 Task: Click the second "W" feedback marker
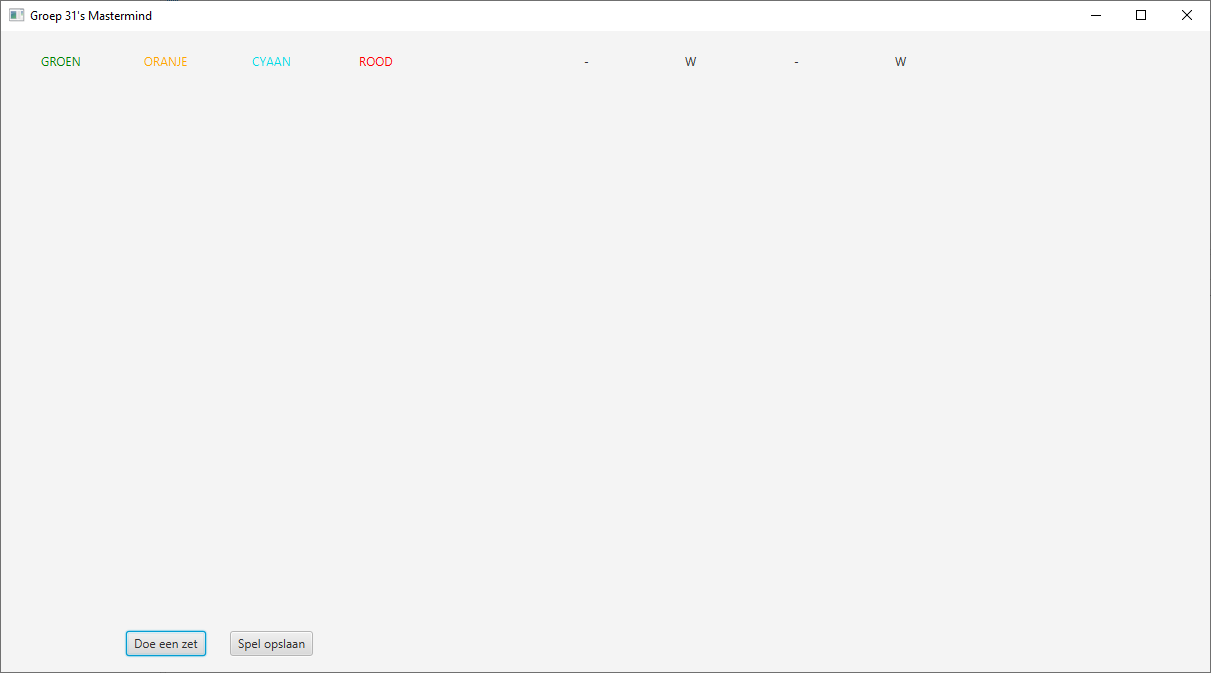[900, 61]
